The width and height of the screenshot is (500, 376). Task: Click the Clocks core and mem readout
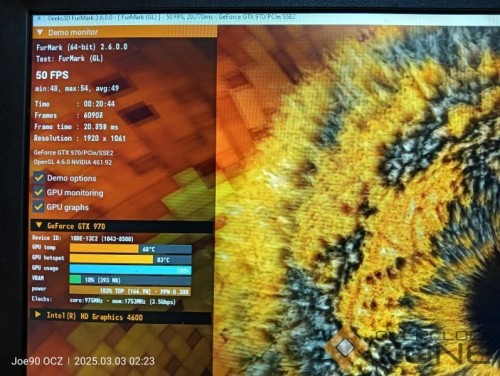click(x=123, y=301)
